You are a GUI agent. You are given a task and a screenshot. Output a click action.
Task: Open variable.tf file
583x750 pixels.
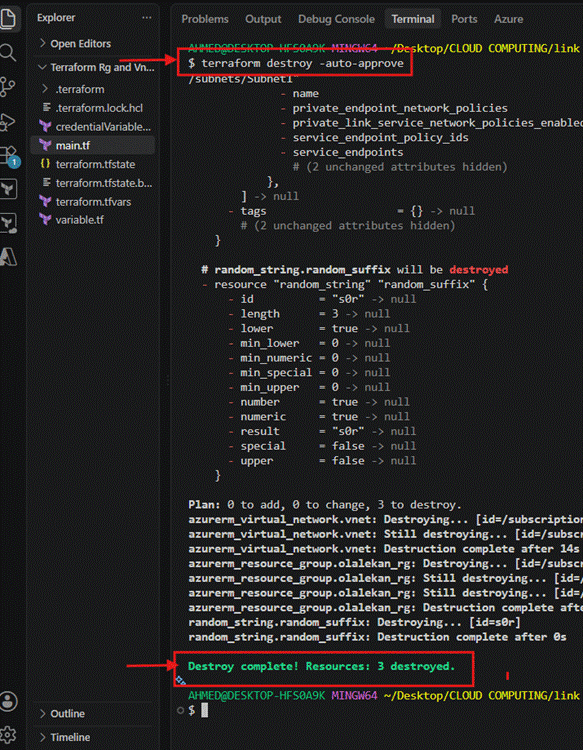tap(79, 220)
